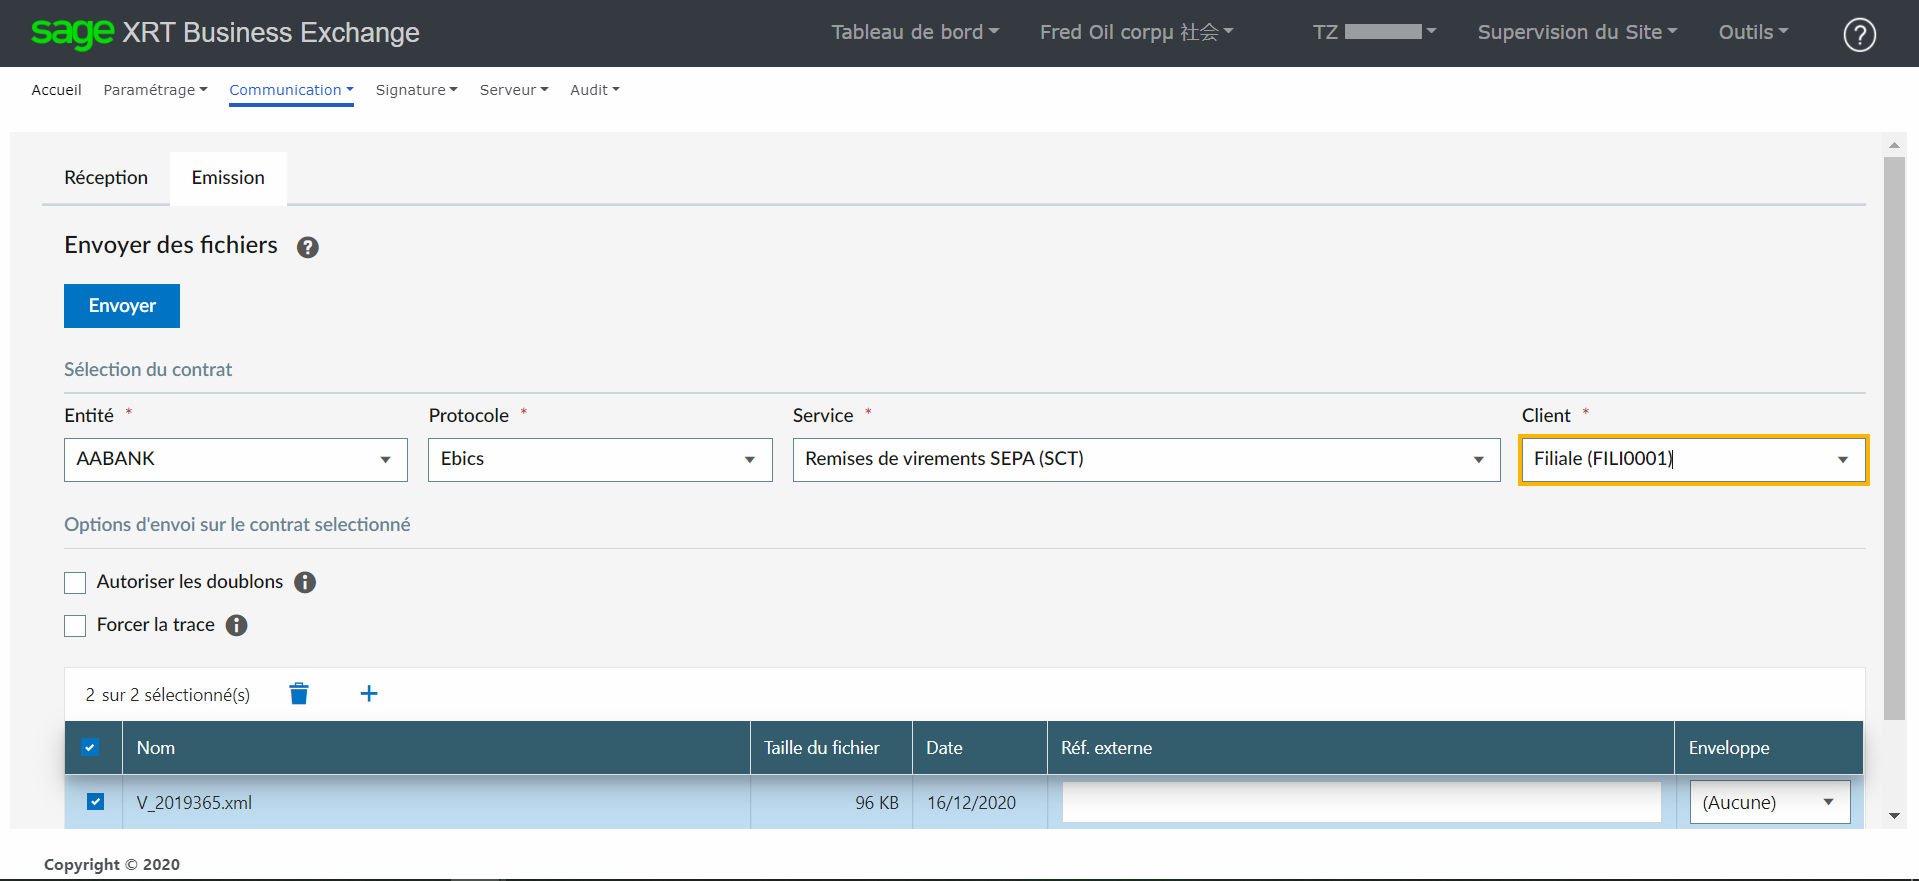Click the help question mark icon in header

pos(1859,35)
